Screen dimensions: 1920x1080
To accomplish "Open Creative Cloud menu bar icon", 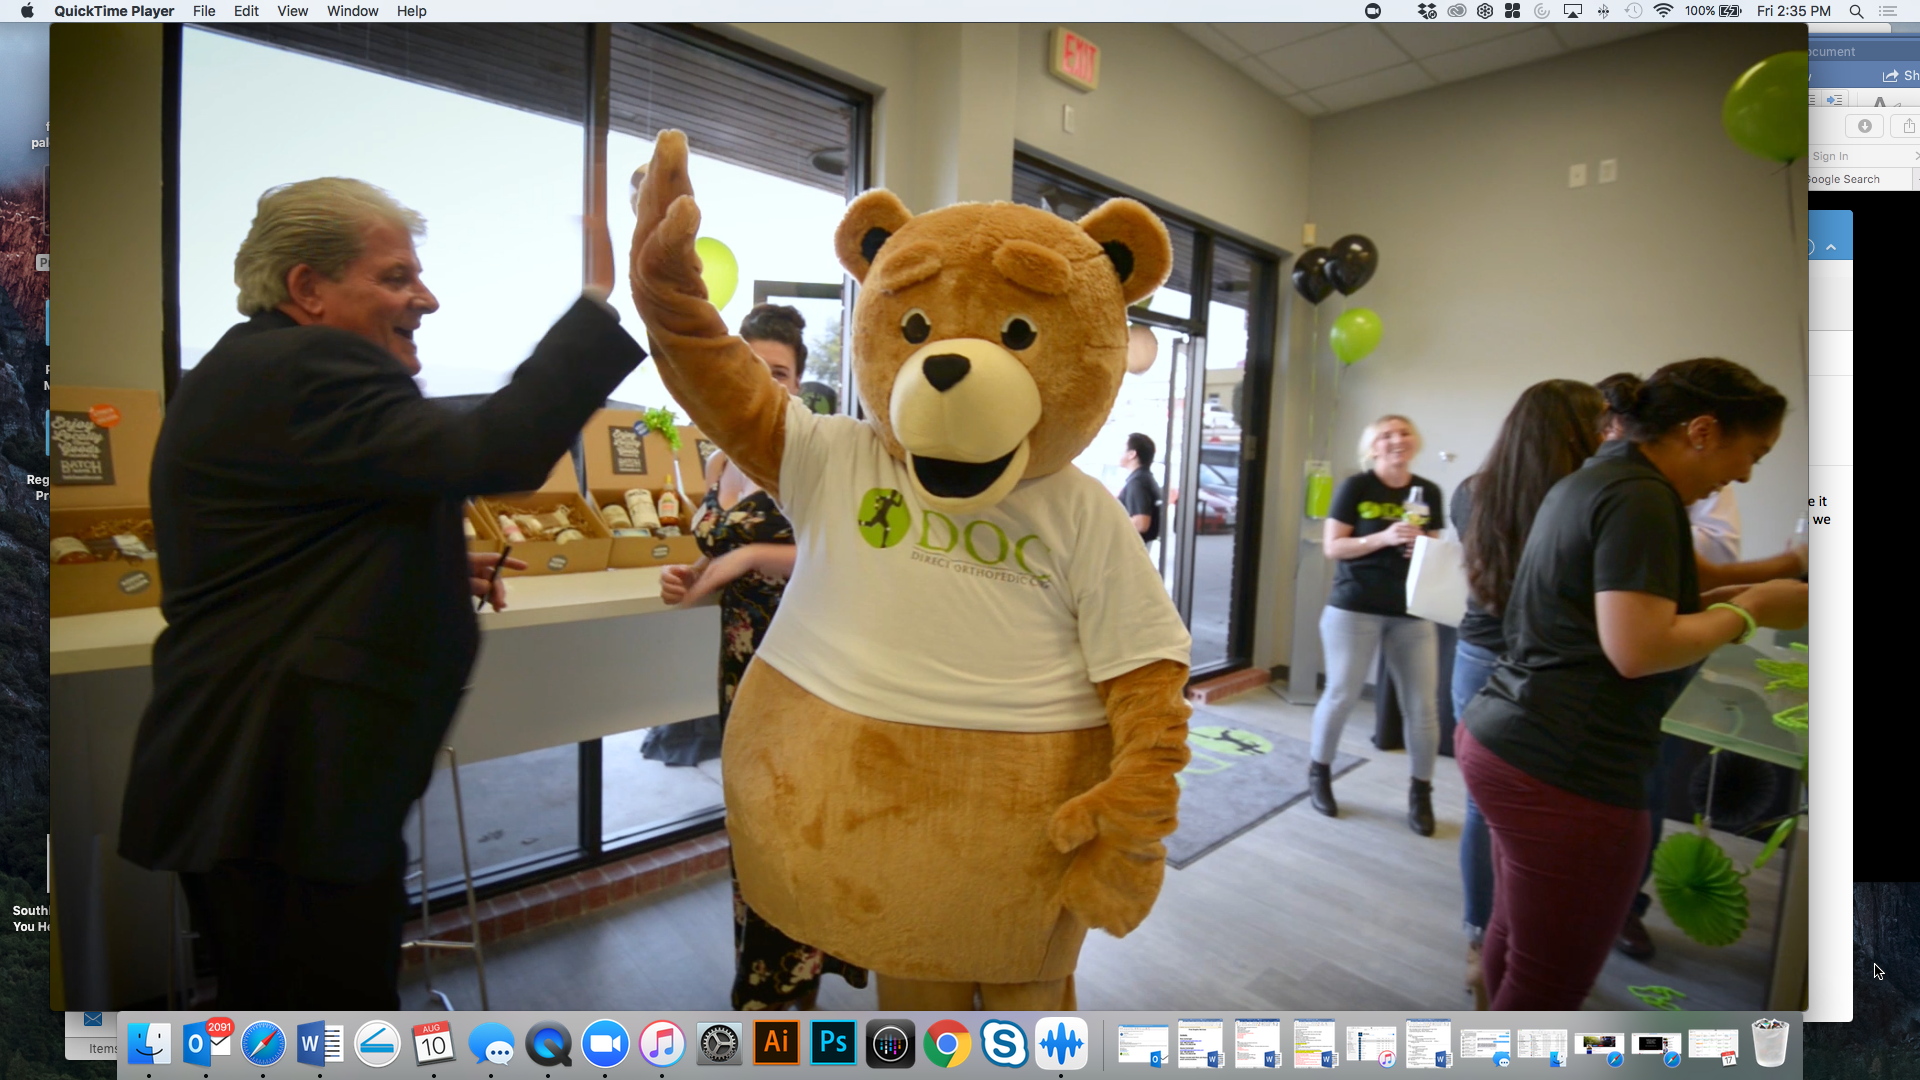I will click(1457, 11).
